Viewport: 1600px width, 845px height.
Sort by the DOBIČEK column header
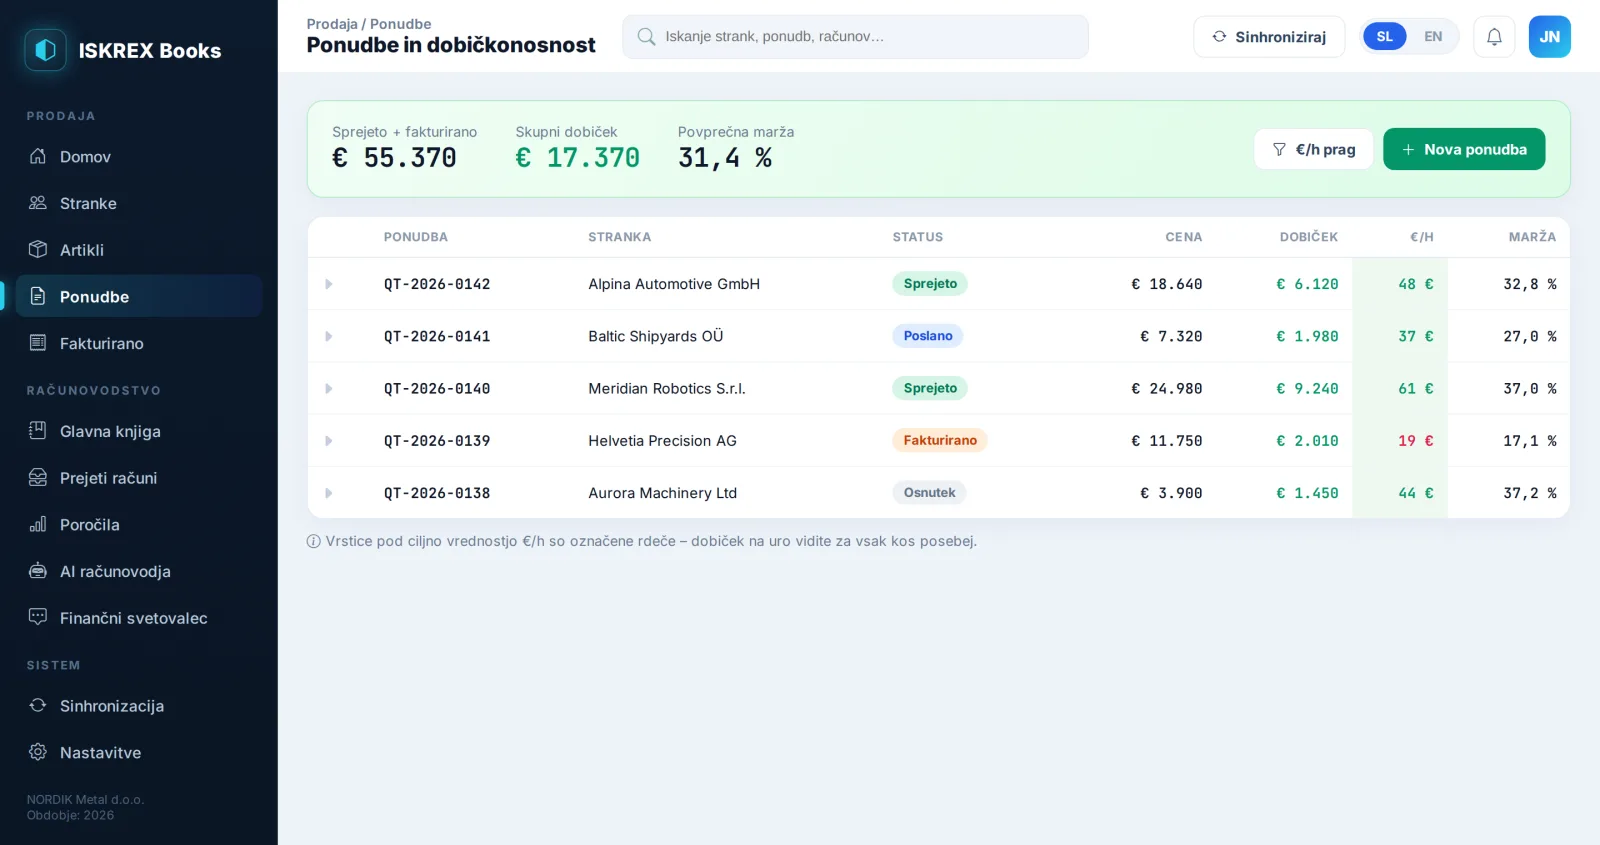pos(1308,237)
